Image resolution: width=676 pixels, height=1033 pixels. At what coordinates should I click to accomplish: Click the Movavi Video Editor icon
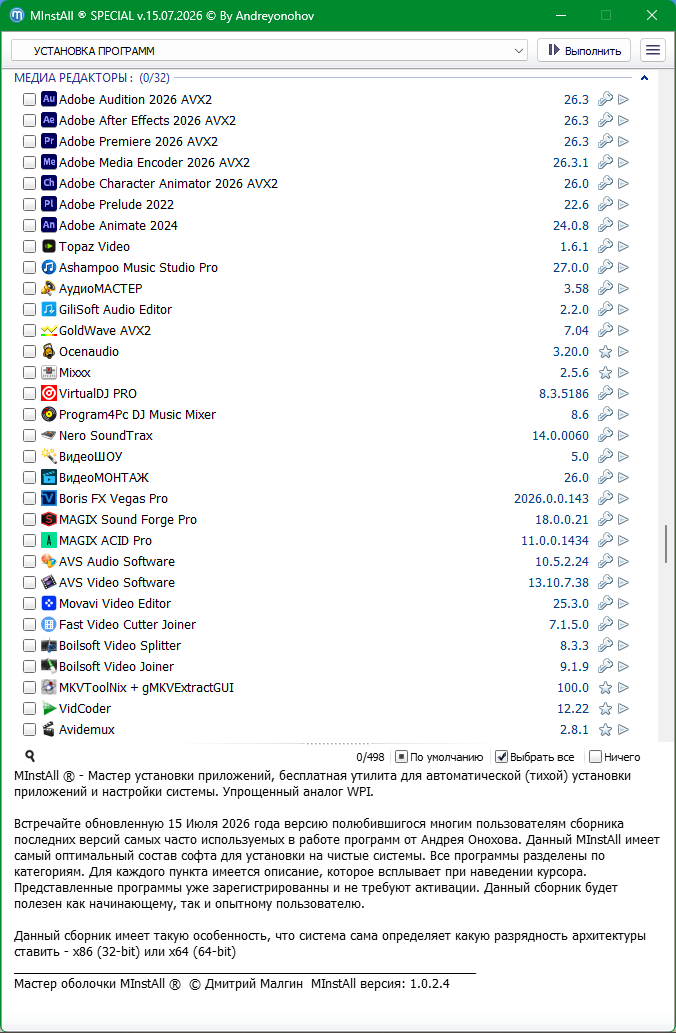click(x=49, y=603)
